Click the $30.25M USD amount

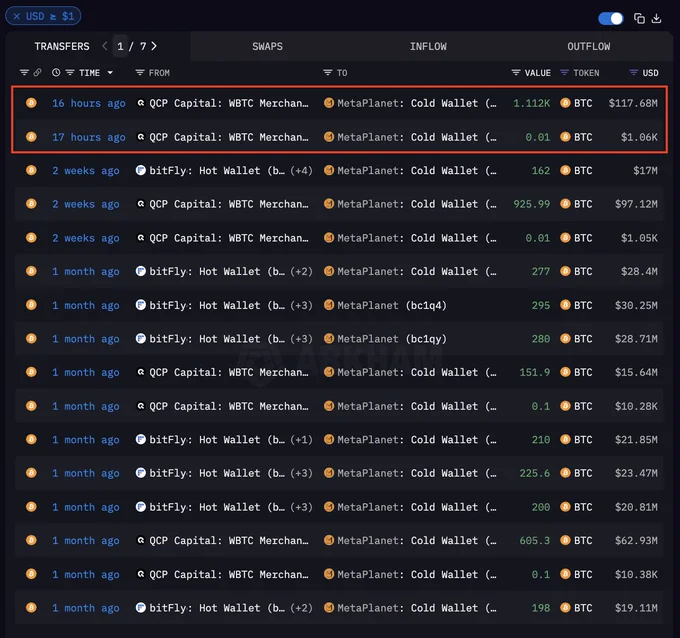(636, 305)
